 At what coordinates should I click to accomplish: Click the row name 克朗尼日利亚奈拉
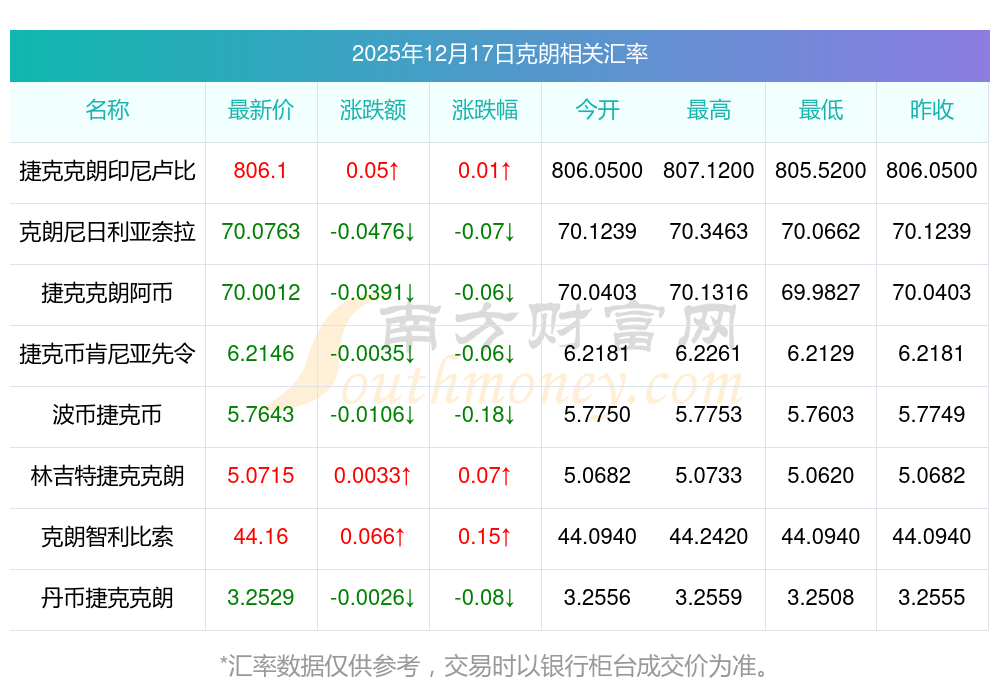click(x=107, y=231)
